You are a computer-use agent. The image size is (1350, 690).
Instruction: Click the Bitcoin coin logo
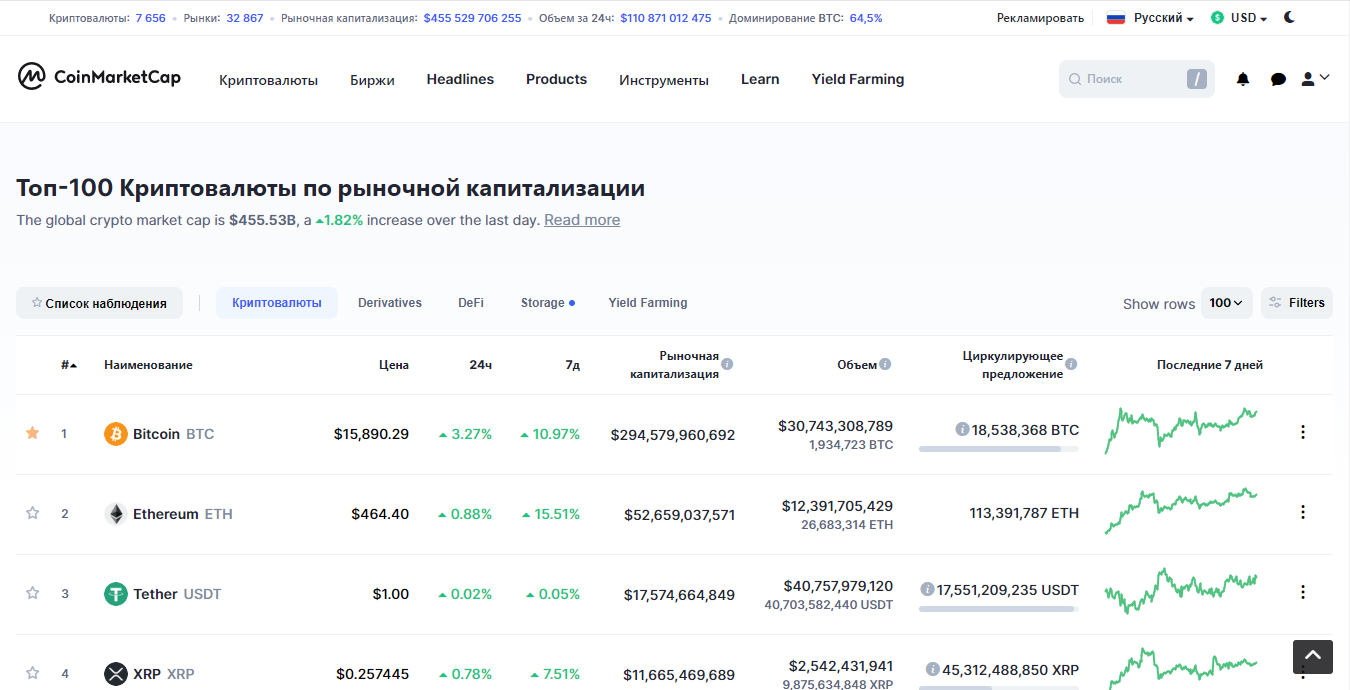coord(116,434)
